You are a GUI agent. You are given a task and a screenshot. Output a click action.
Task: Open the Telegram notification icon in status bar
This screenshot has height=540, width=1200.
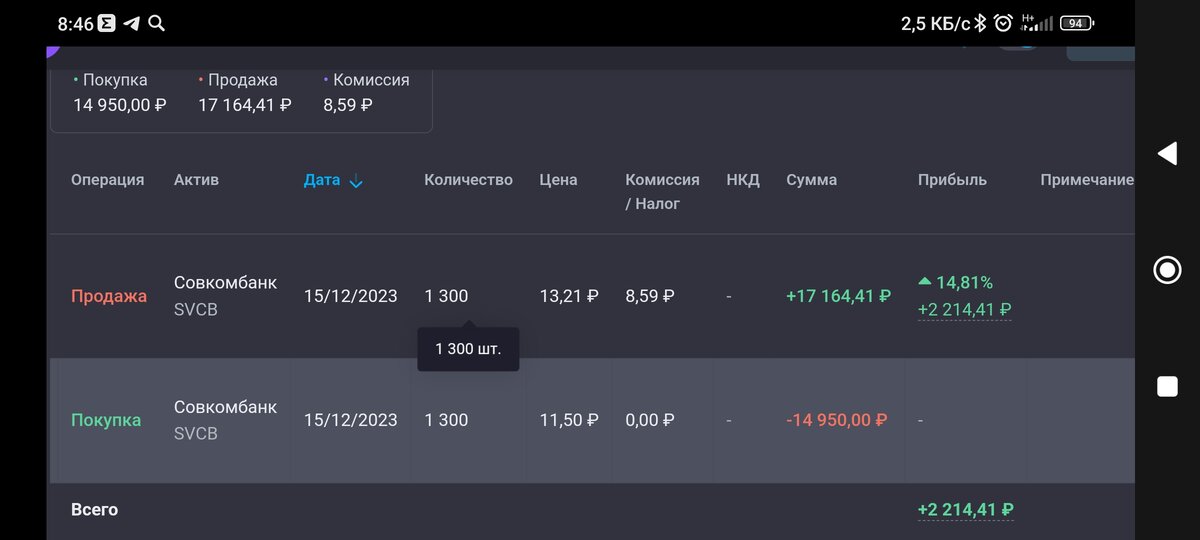pos(132,23)
